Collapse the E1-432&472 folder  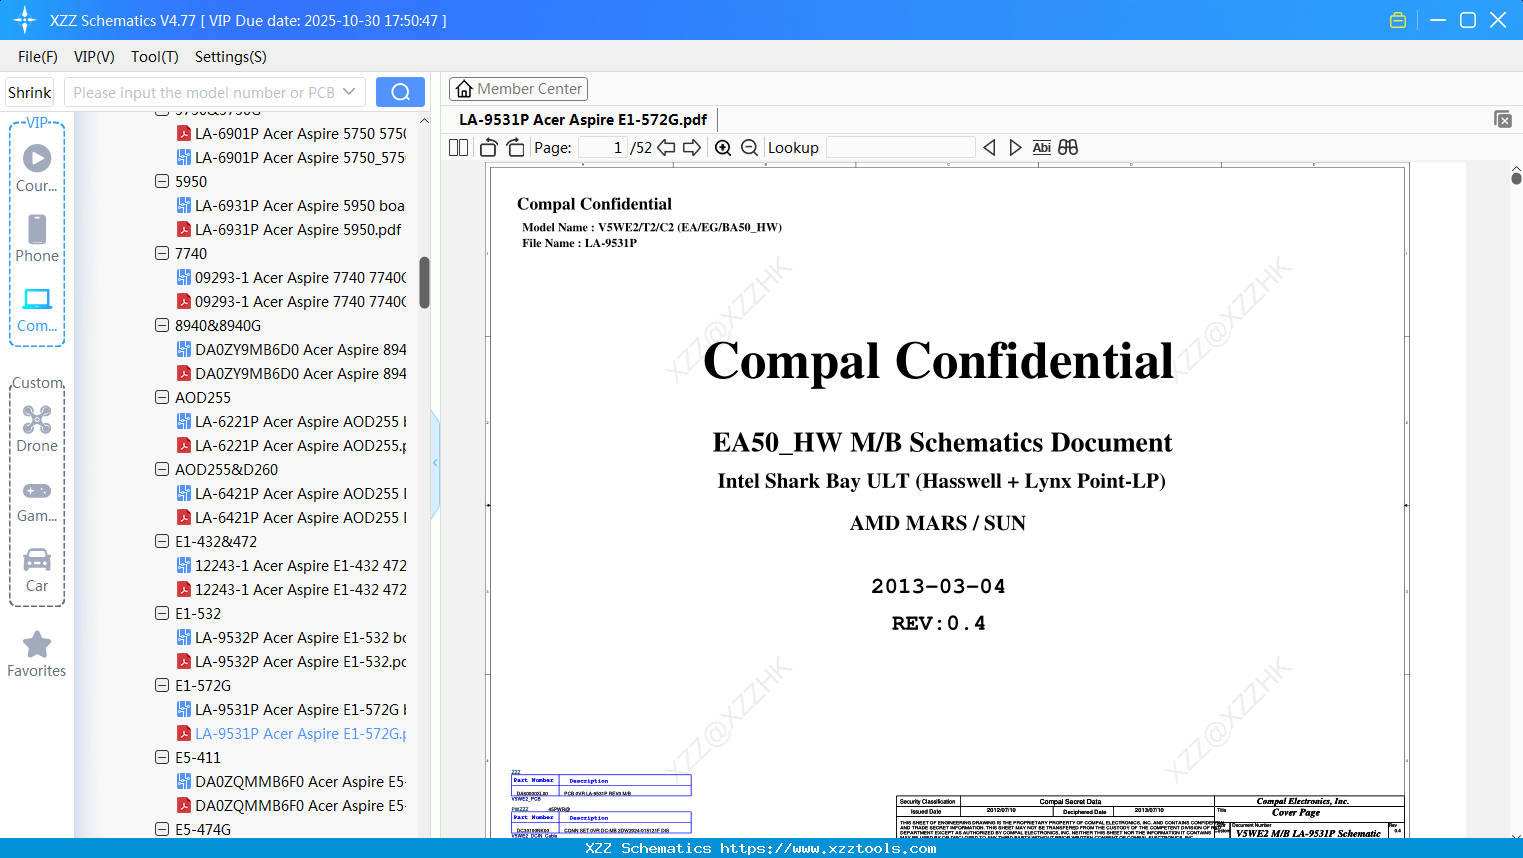162,541
